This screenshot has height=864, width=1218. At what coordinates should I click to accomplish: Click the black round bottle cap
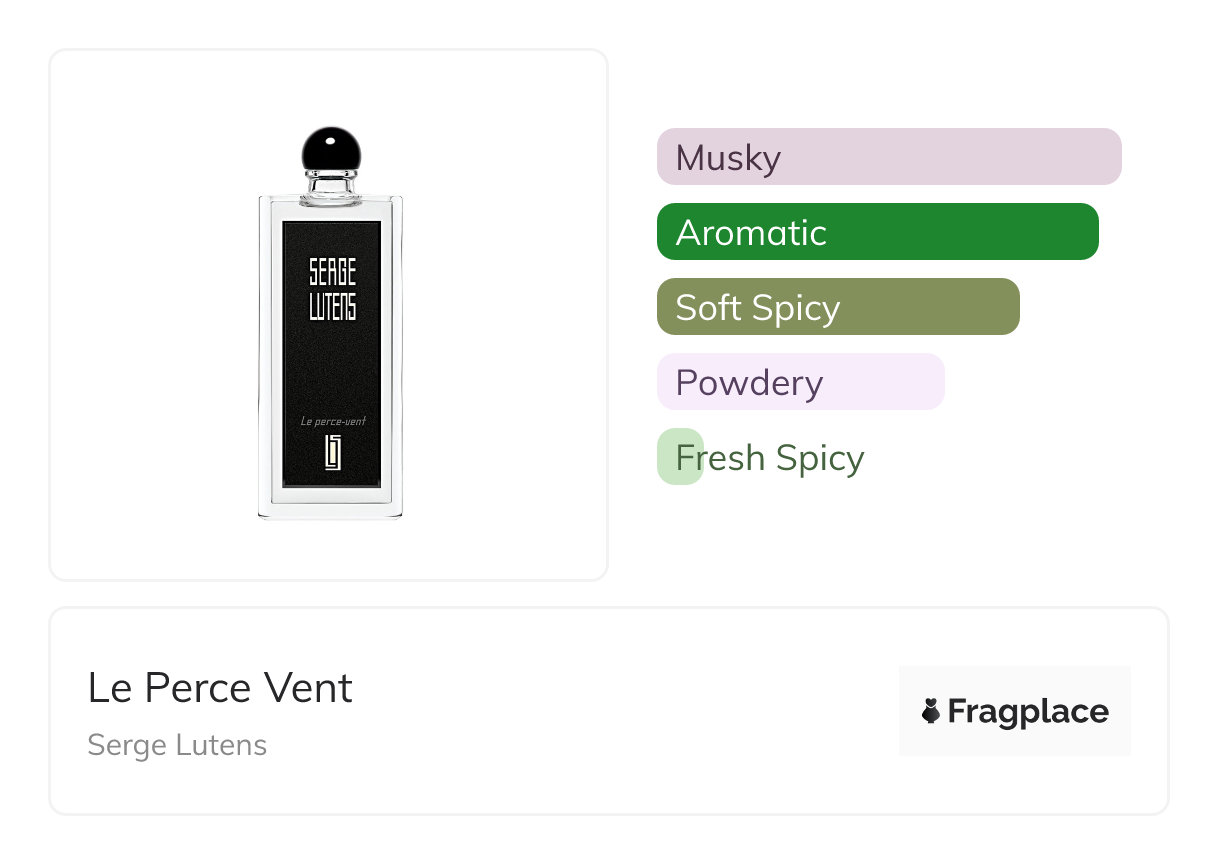point(331,150)
